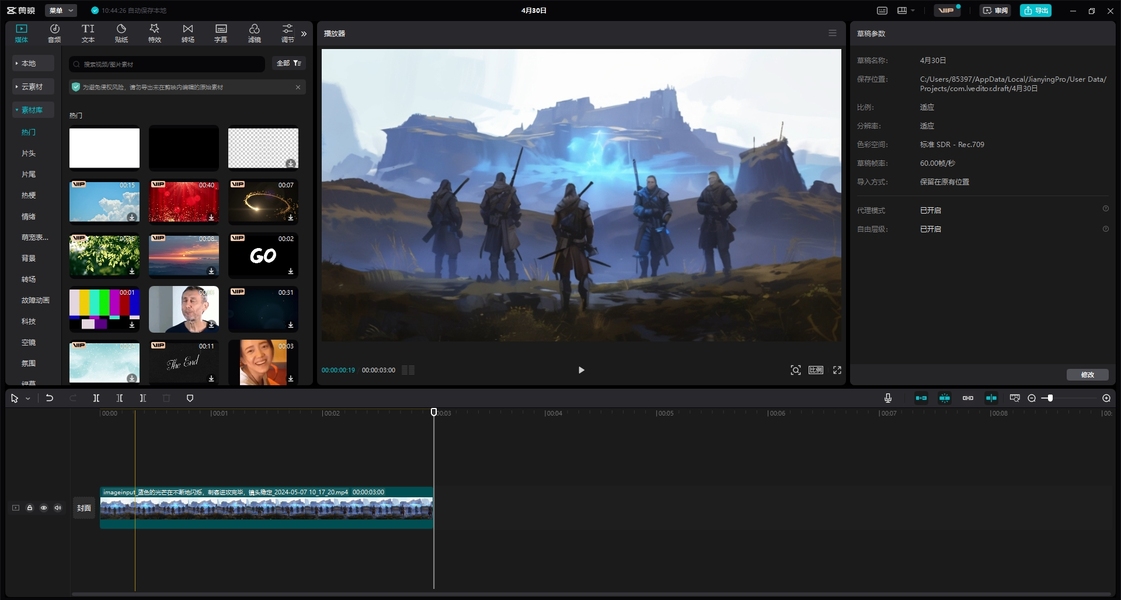This screenshot has width=1121, height=600.
Task: Toggle auto snapping in timeline toolbar
Action: point(944,398)
